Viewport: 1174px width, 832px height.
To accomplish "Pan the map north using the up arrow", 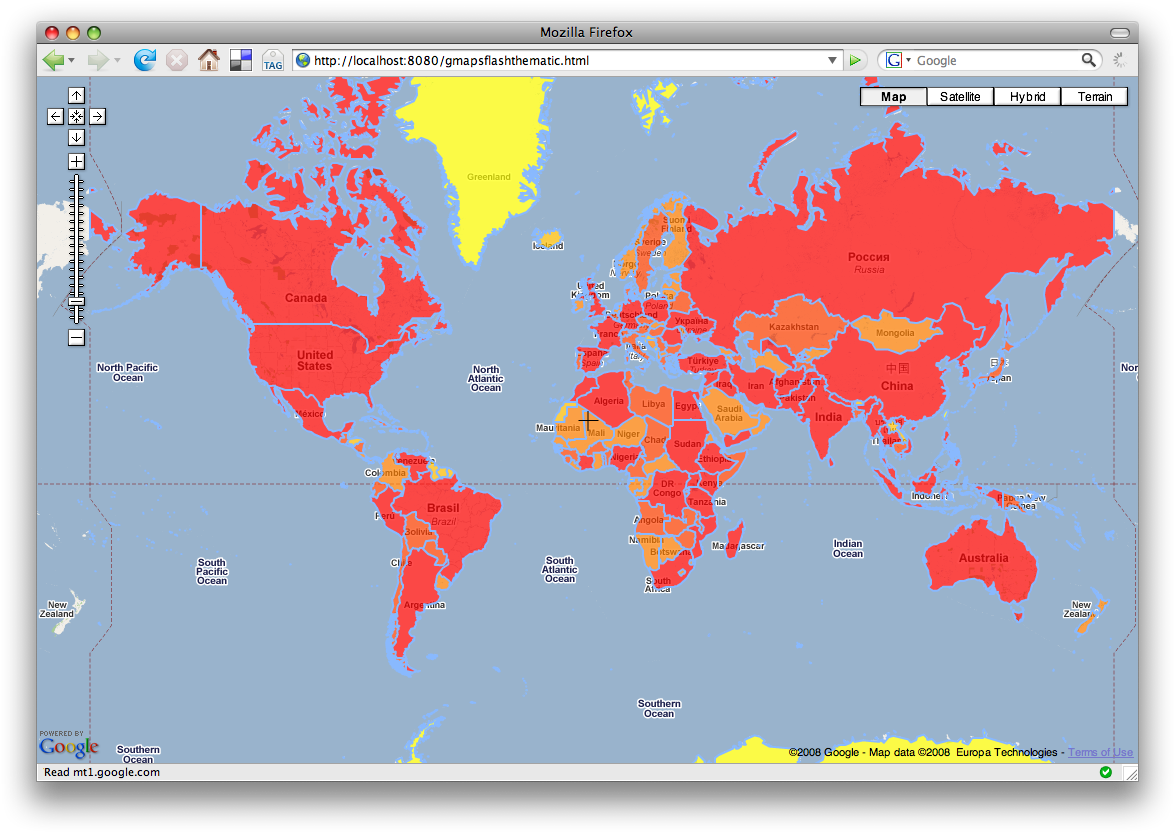I will coord(76,95).
